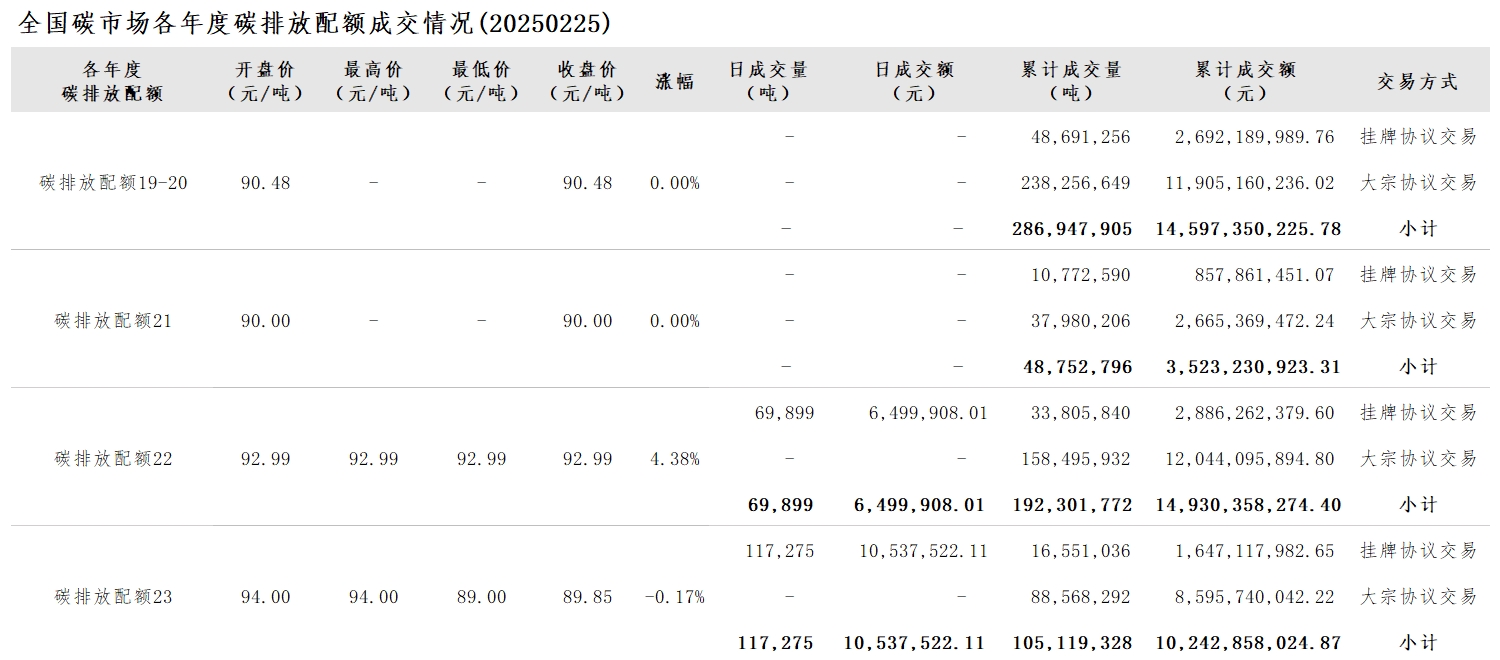Click subtotal volume 48,752,796

1078,367
